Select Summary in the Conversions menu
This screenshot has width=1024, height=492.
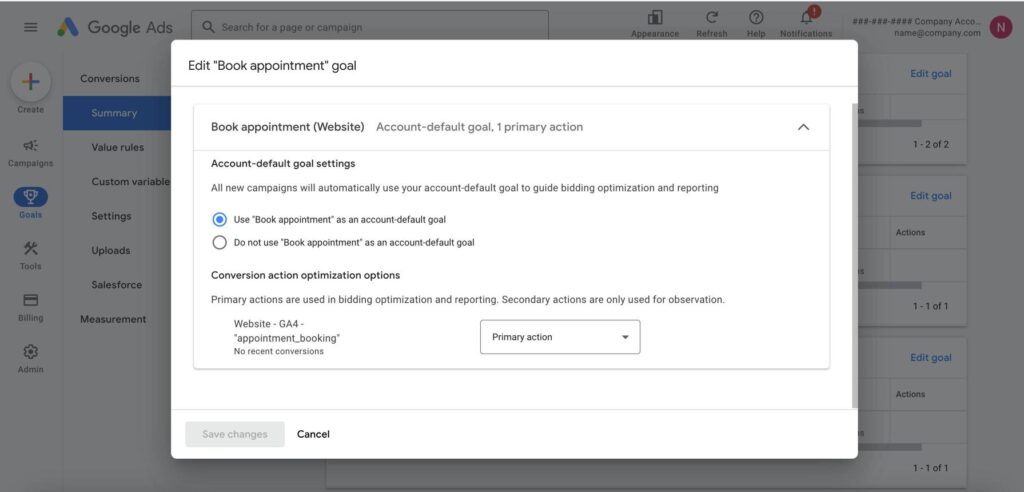(x=117, y=113)
